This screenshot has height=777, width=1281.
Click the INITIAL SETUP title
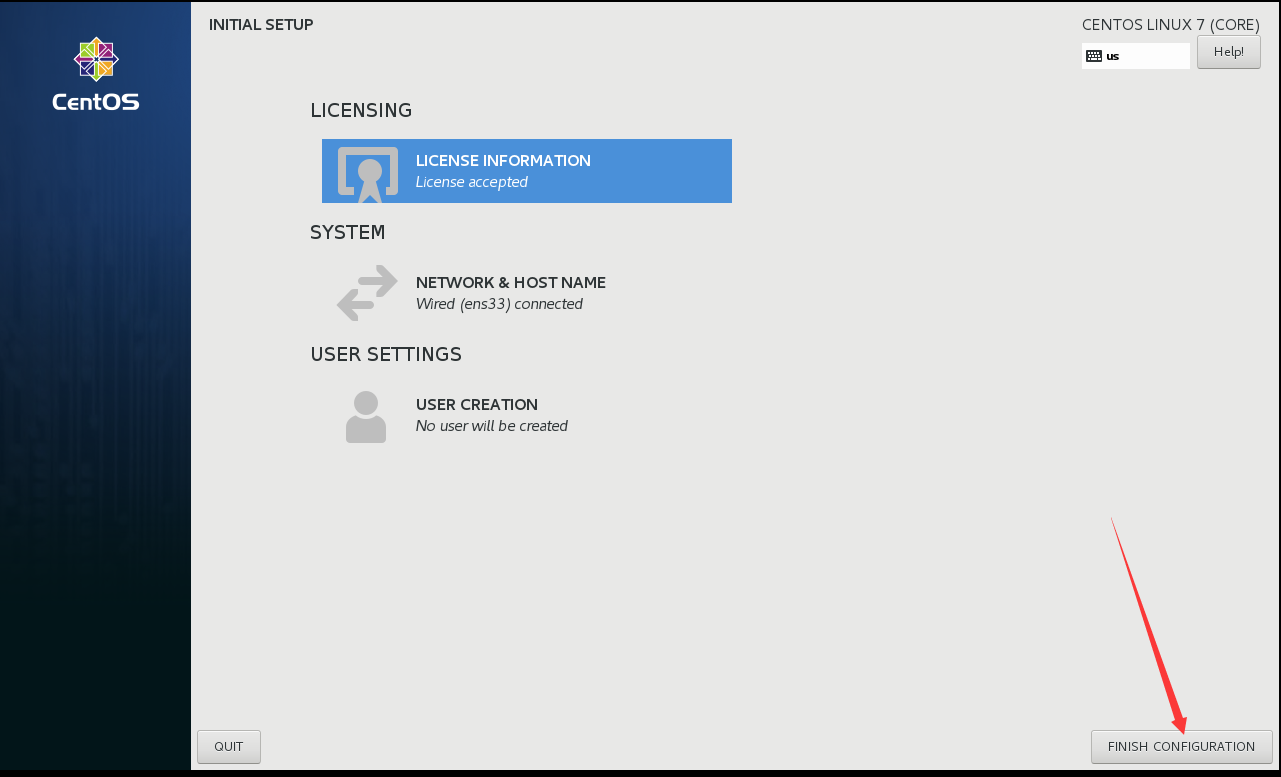[261, 24]
